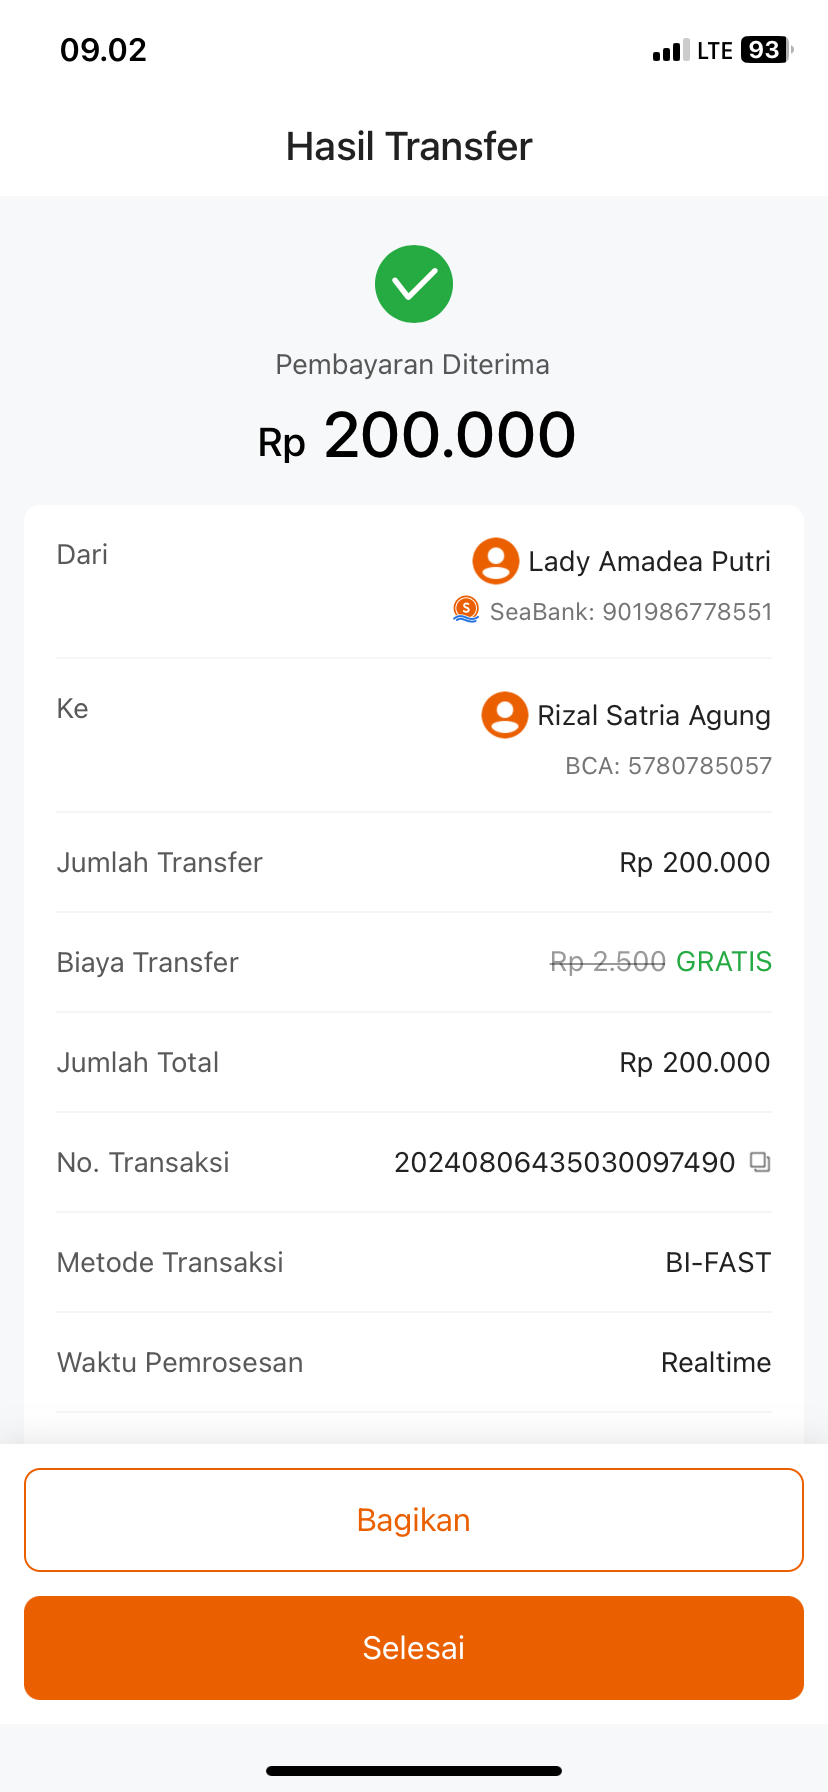The height and width of the screenshot is (1792, 828).
Task: Tap the iOS home indicator bar
Action: (414, 1771)
